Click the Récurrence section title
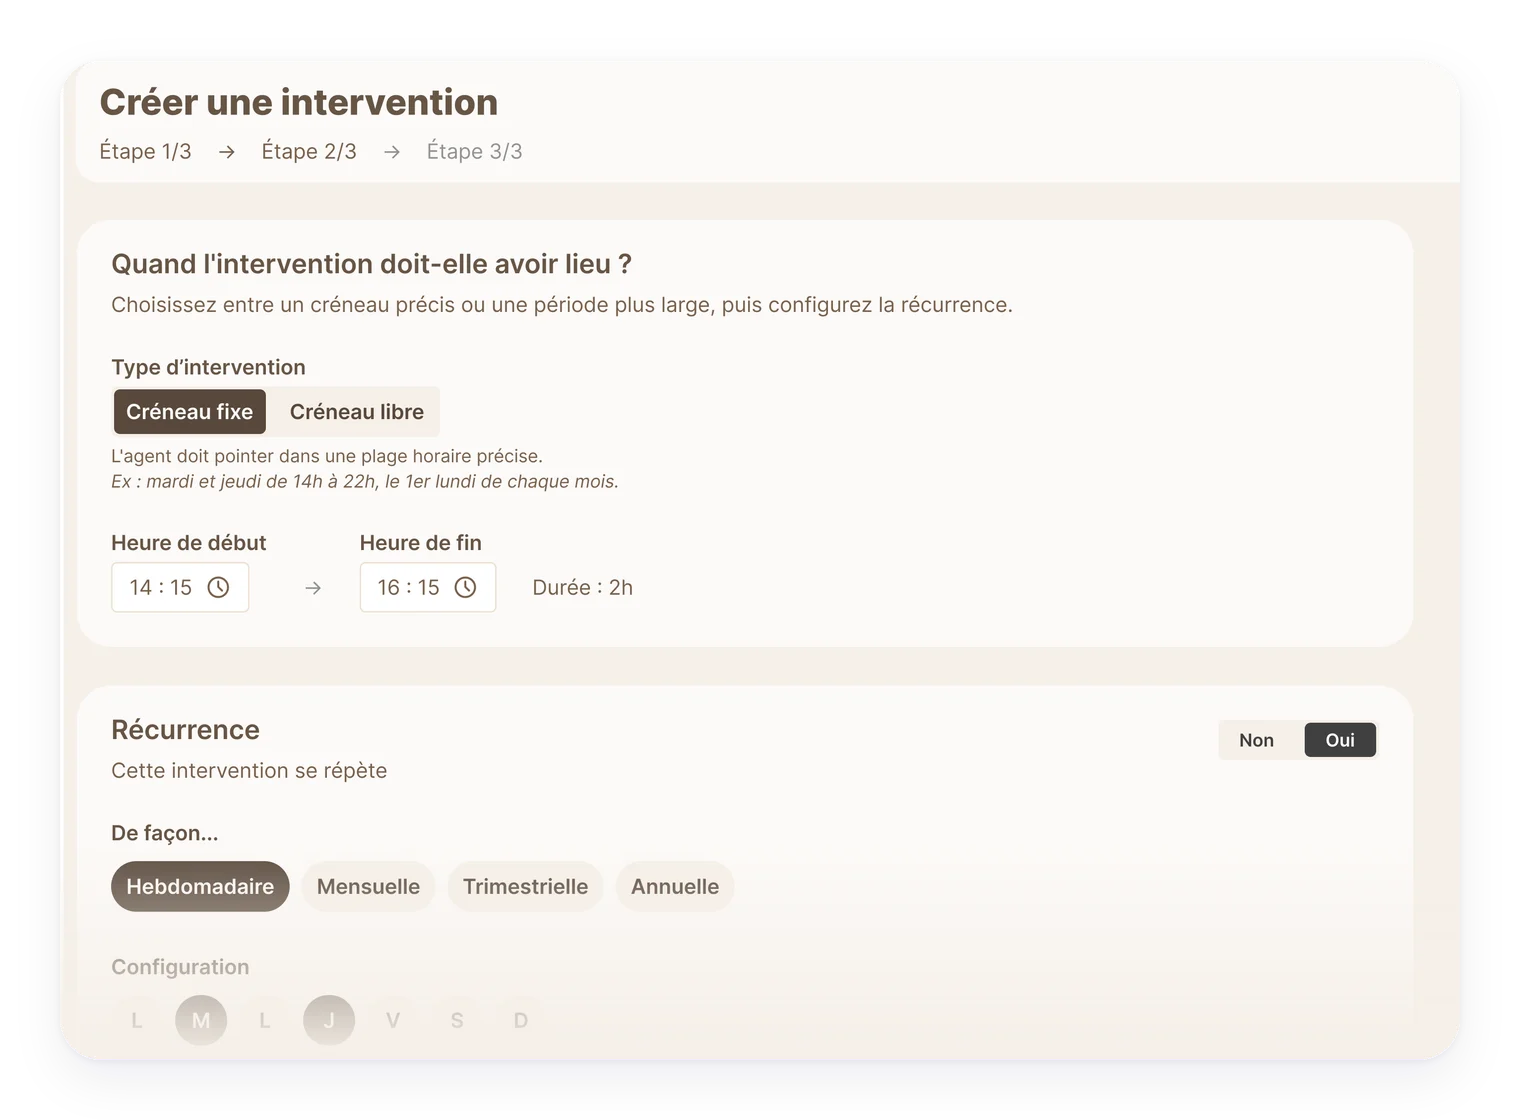The image size is (1520, 1120). (x=185, y=730)
